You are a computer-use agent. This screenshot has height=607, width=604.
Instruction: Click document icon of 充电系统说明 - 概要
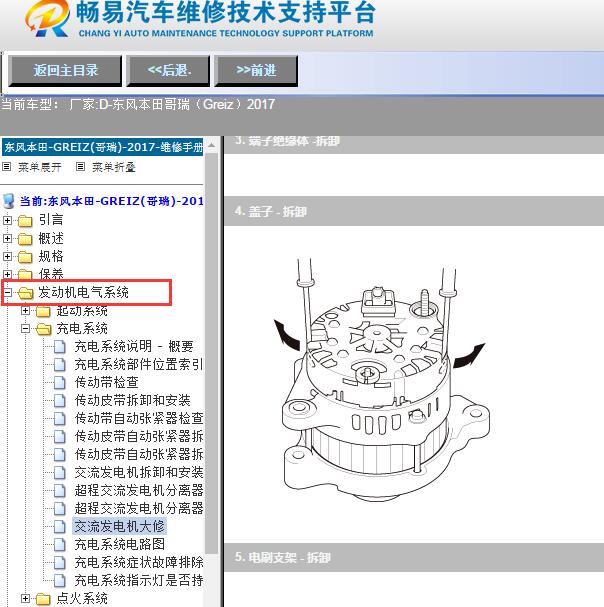pos(60,346)
